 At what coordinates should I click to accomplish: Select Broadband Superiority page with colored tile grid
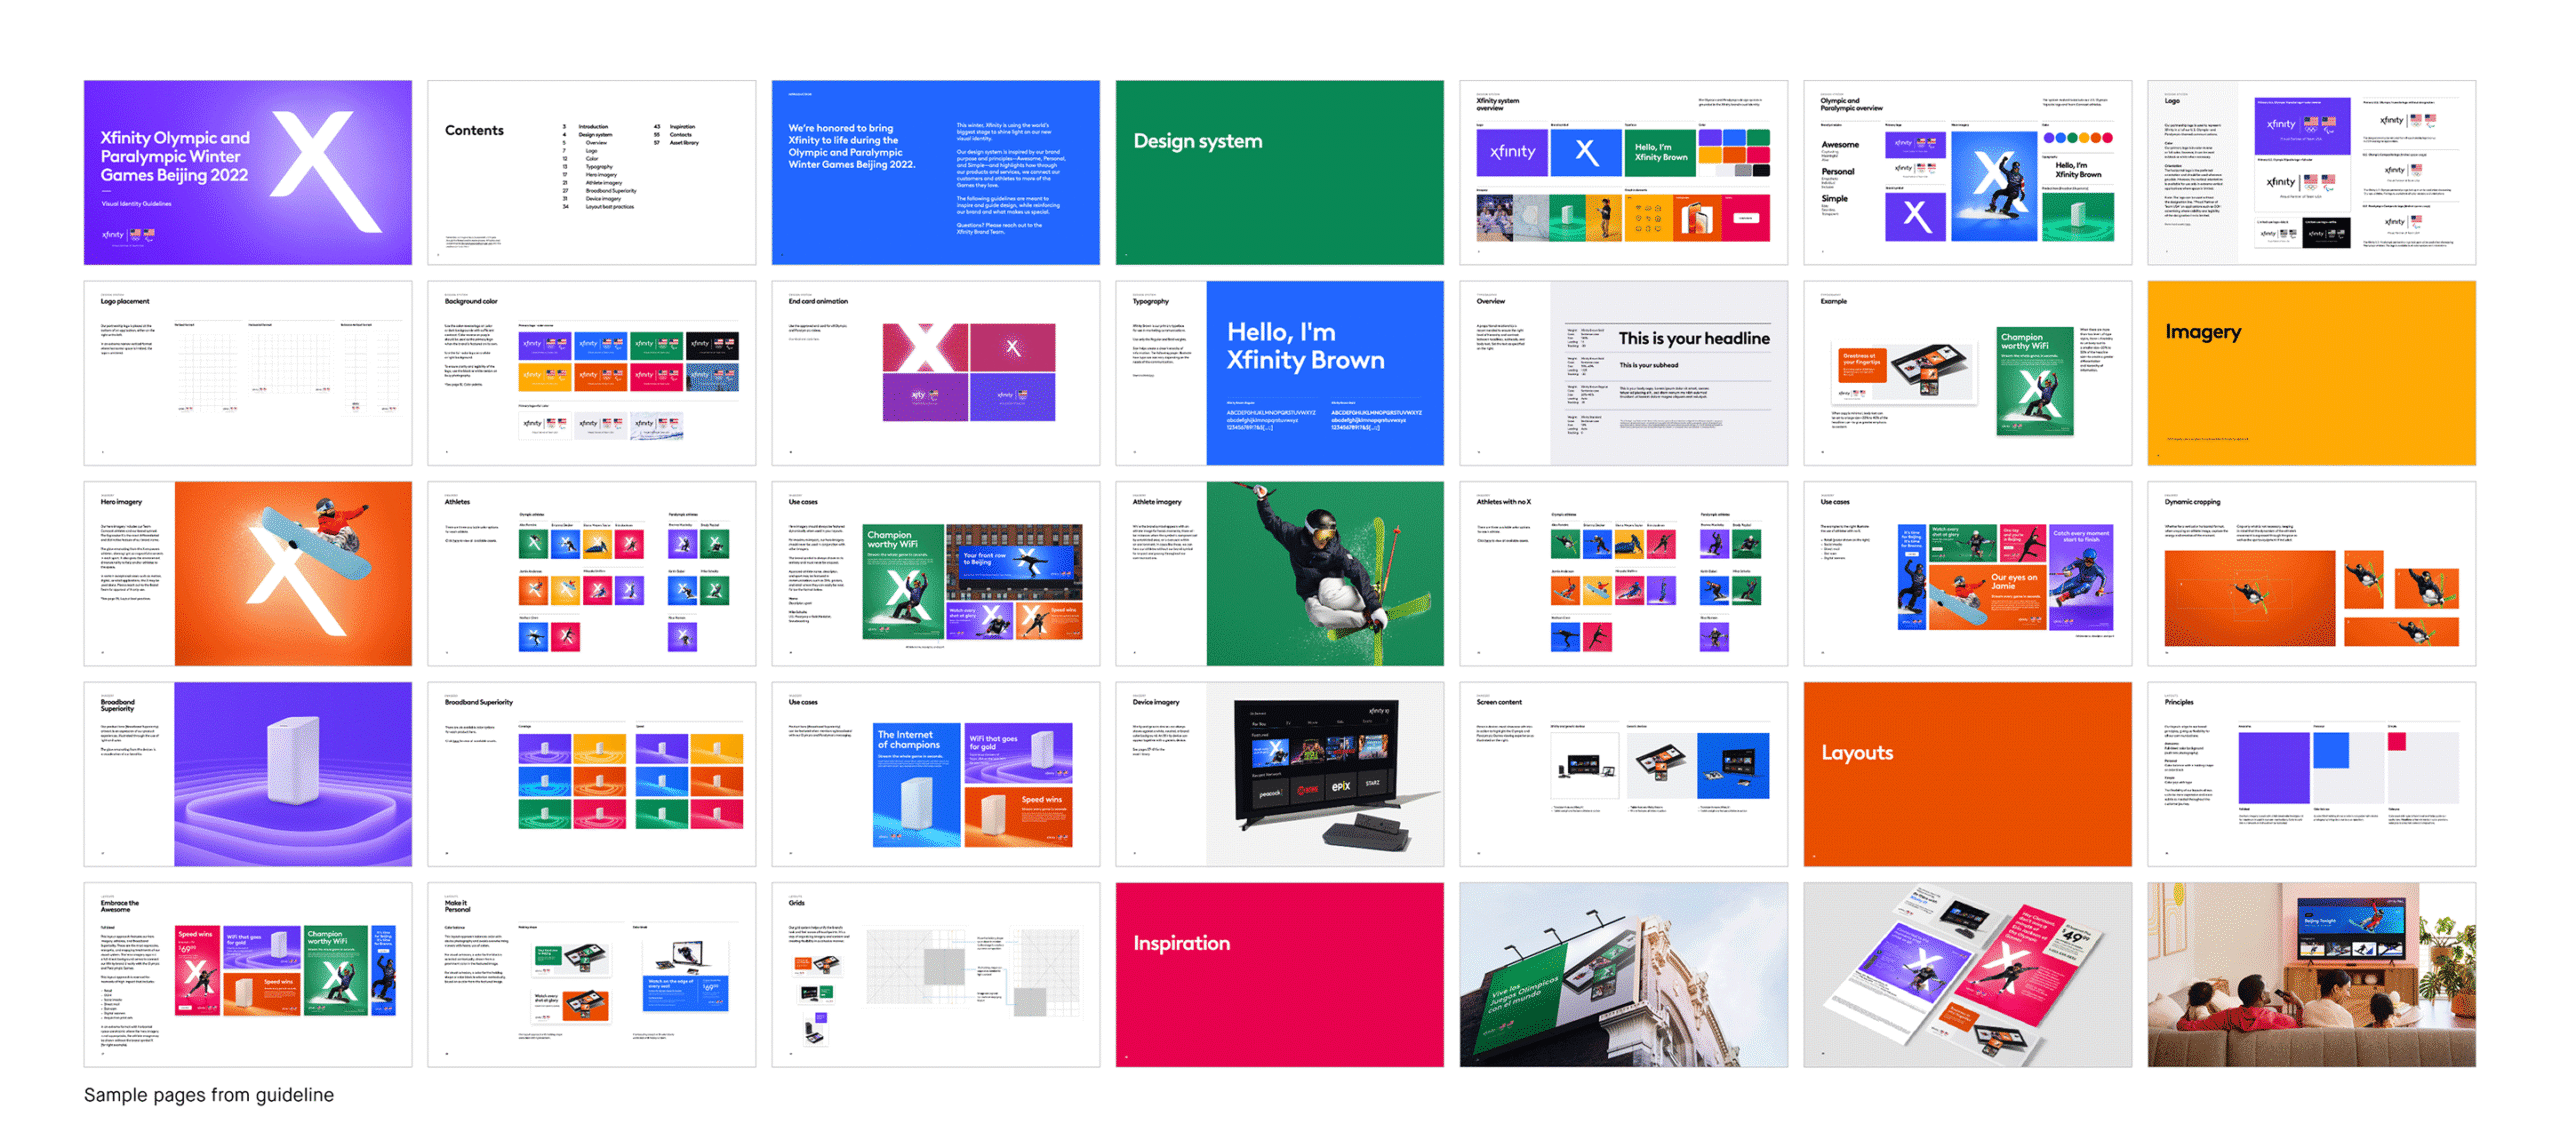click(x=591, y=774)
